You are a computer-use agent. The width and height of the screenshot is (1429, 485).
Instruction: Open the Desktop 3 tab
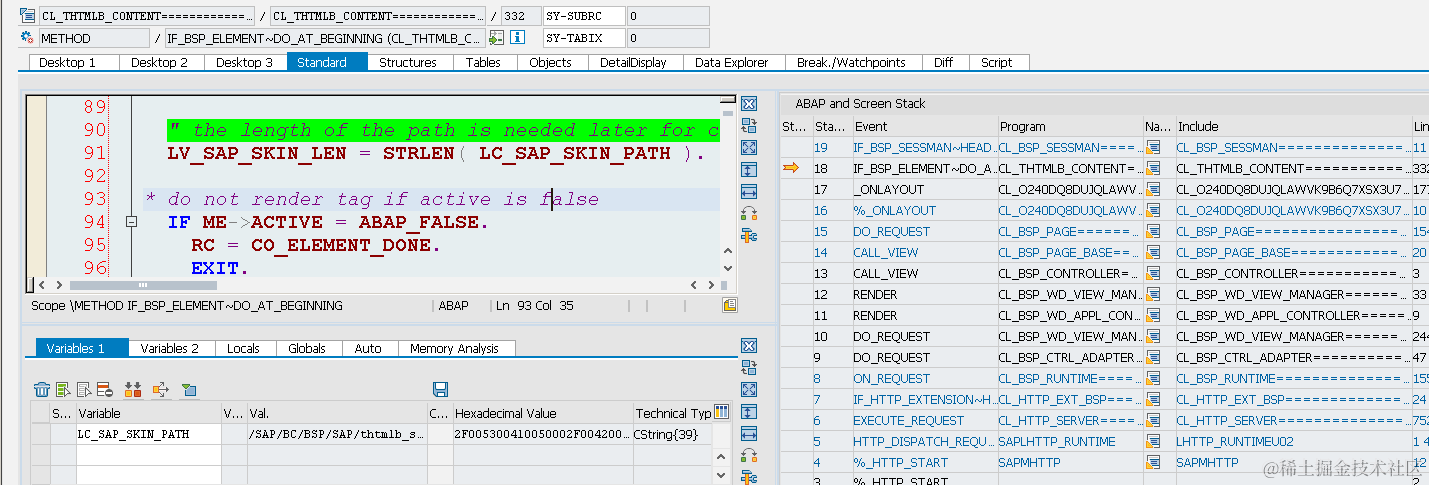(245, 62)
